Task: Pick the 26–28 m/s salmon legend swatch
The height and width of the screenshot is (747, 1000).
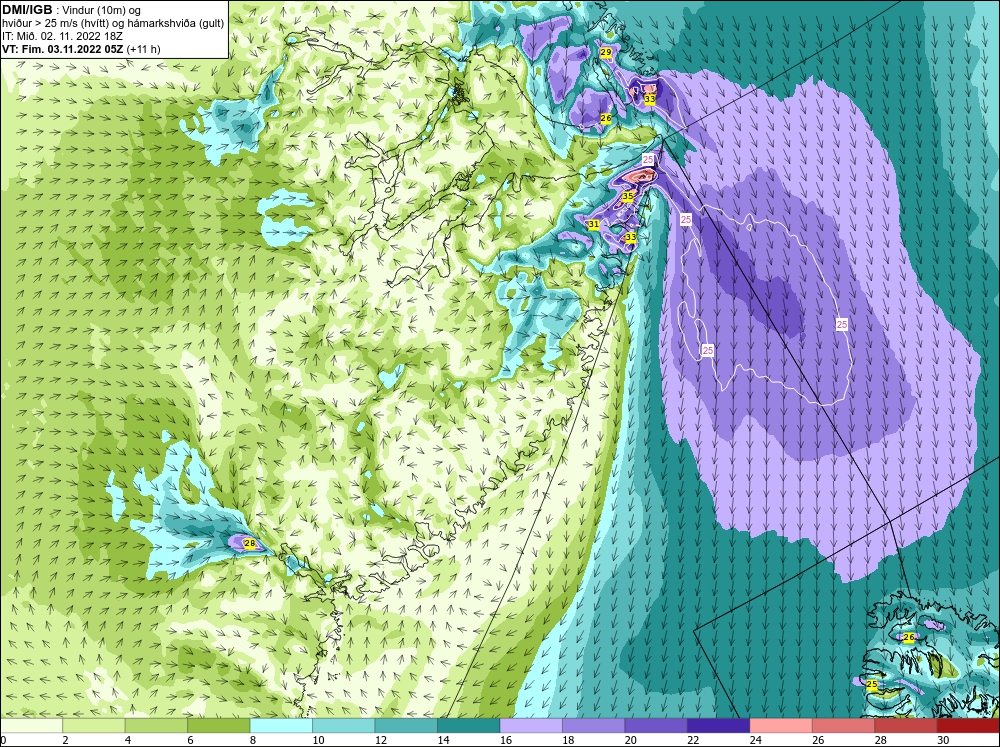Action: click(x=844, y=726)
